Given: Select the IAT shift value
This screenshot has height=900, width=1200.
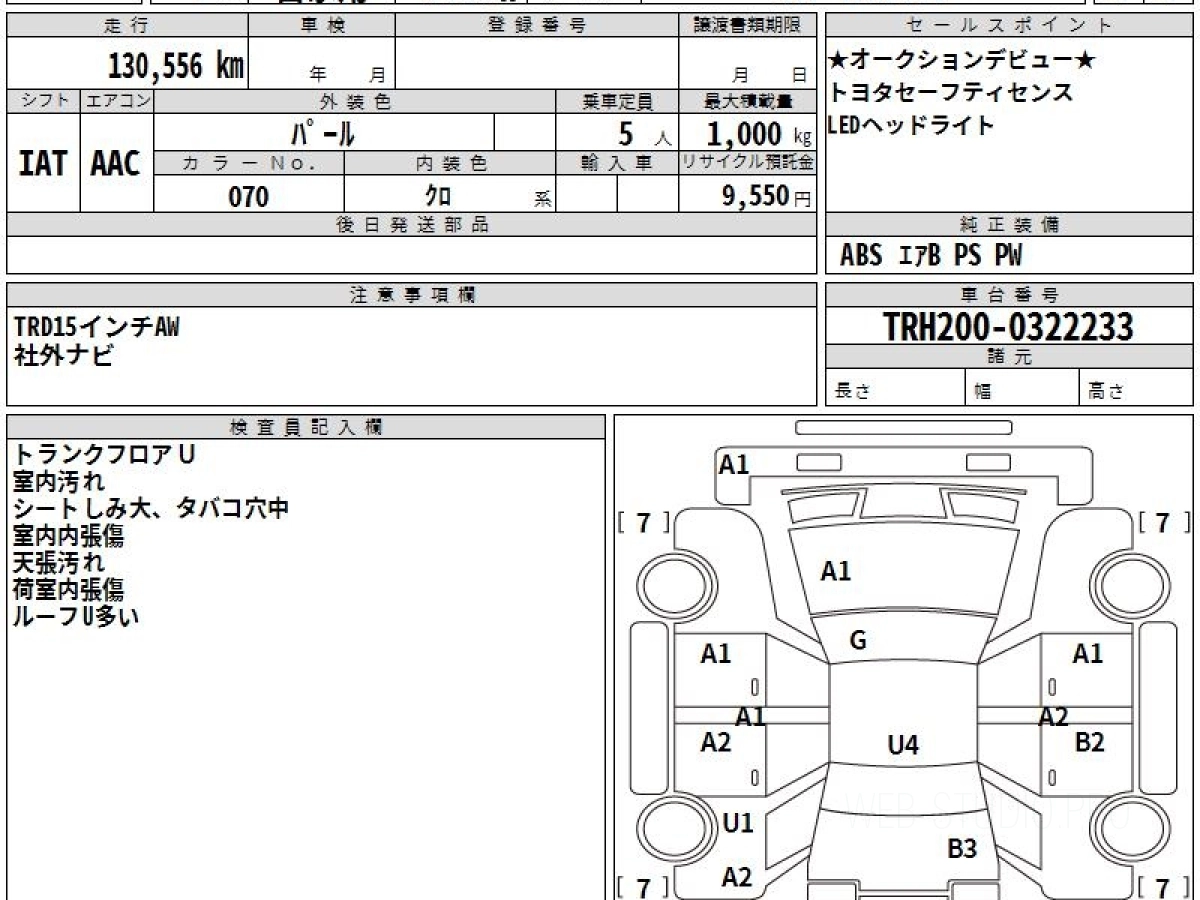Looking at the screenshot, I should (x=43, y=163).
